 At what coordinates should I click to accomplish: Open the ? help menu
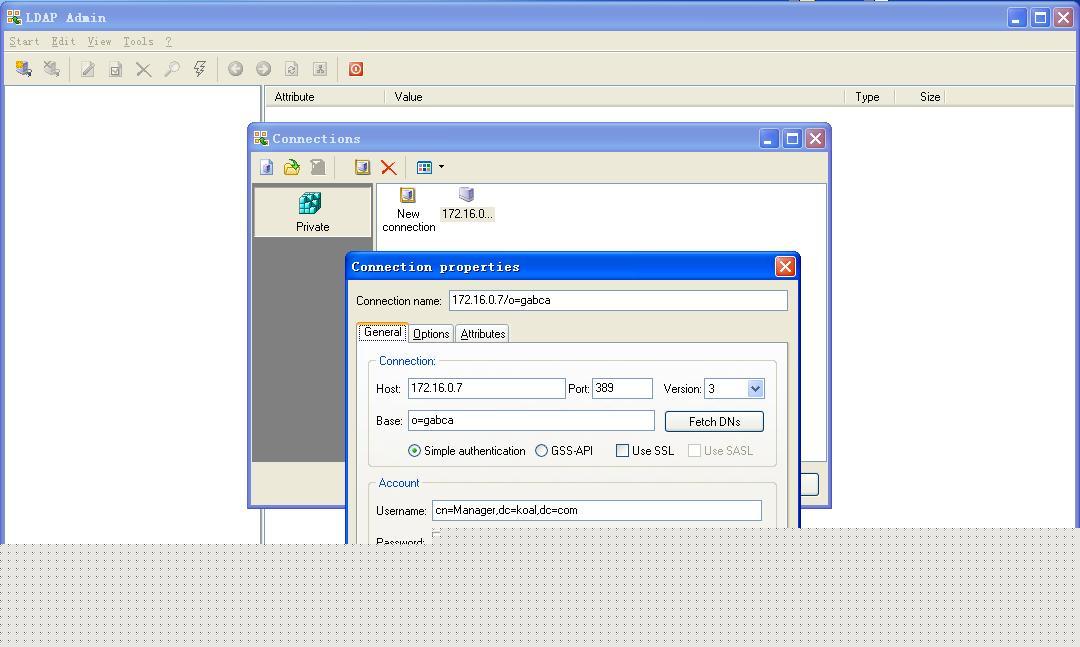pyautogui.click(x=169, y=41)
